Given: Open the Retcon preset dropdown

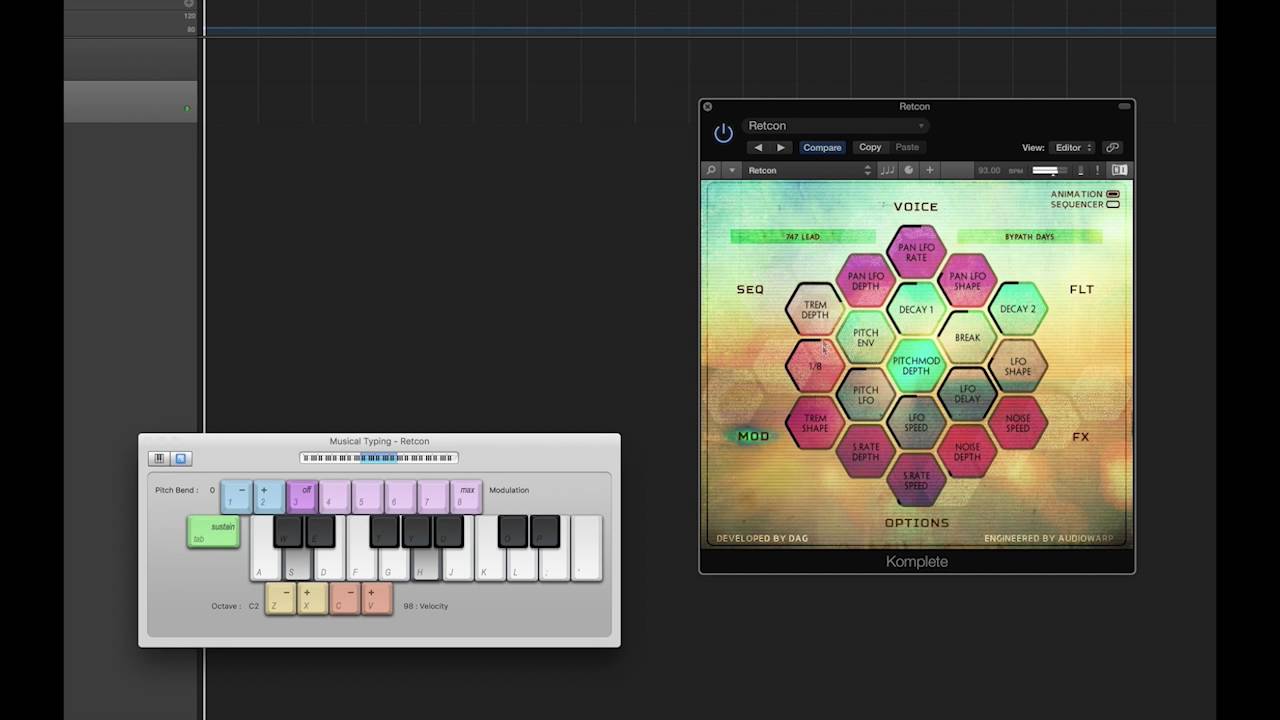Looking at the screenshot, I should (835, 125).
